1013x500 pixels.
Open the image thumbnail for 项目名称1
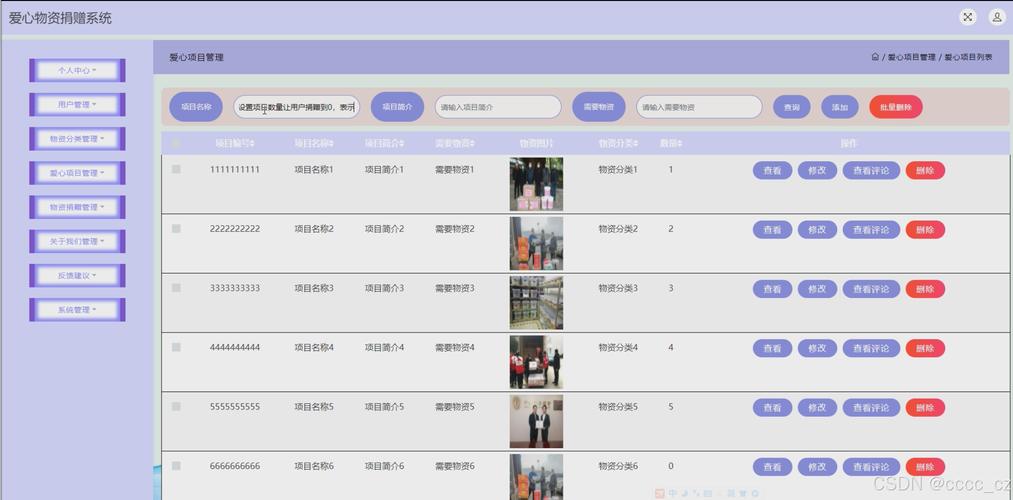[536, 184]
